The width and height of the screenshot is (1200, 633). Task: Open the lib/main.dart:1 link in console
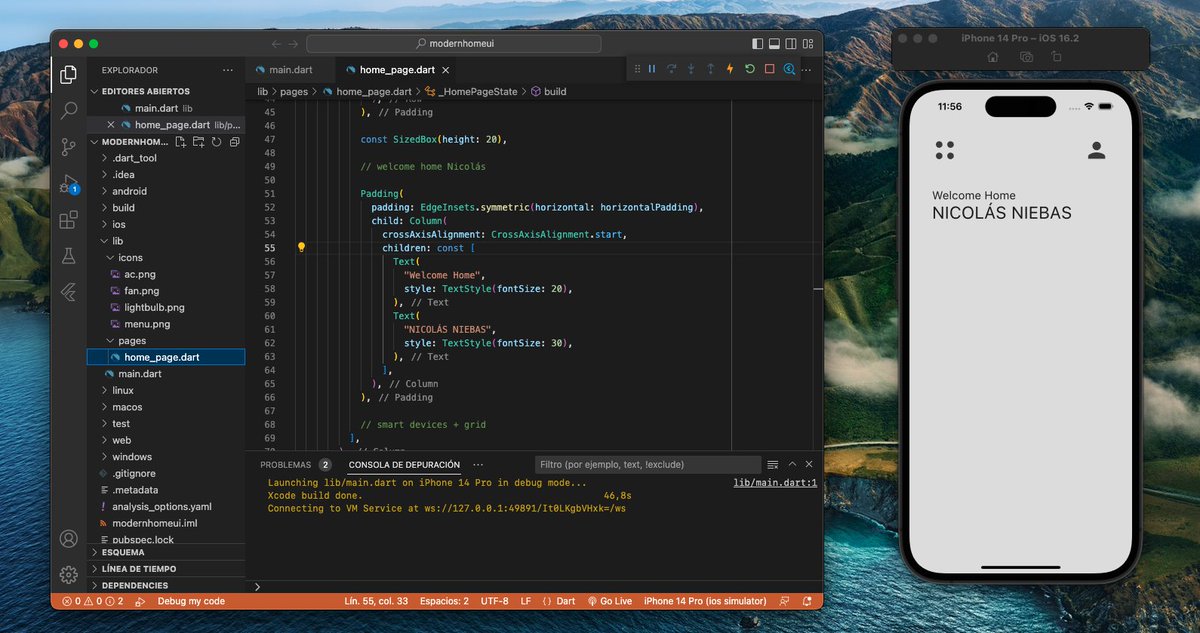tap(775, 483)
